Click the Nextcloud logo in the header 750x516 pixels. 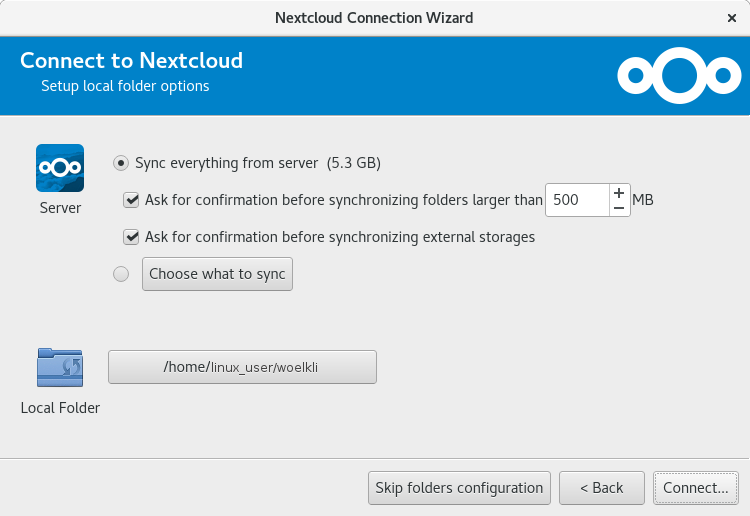(x=679, y=76)
